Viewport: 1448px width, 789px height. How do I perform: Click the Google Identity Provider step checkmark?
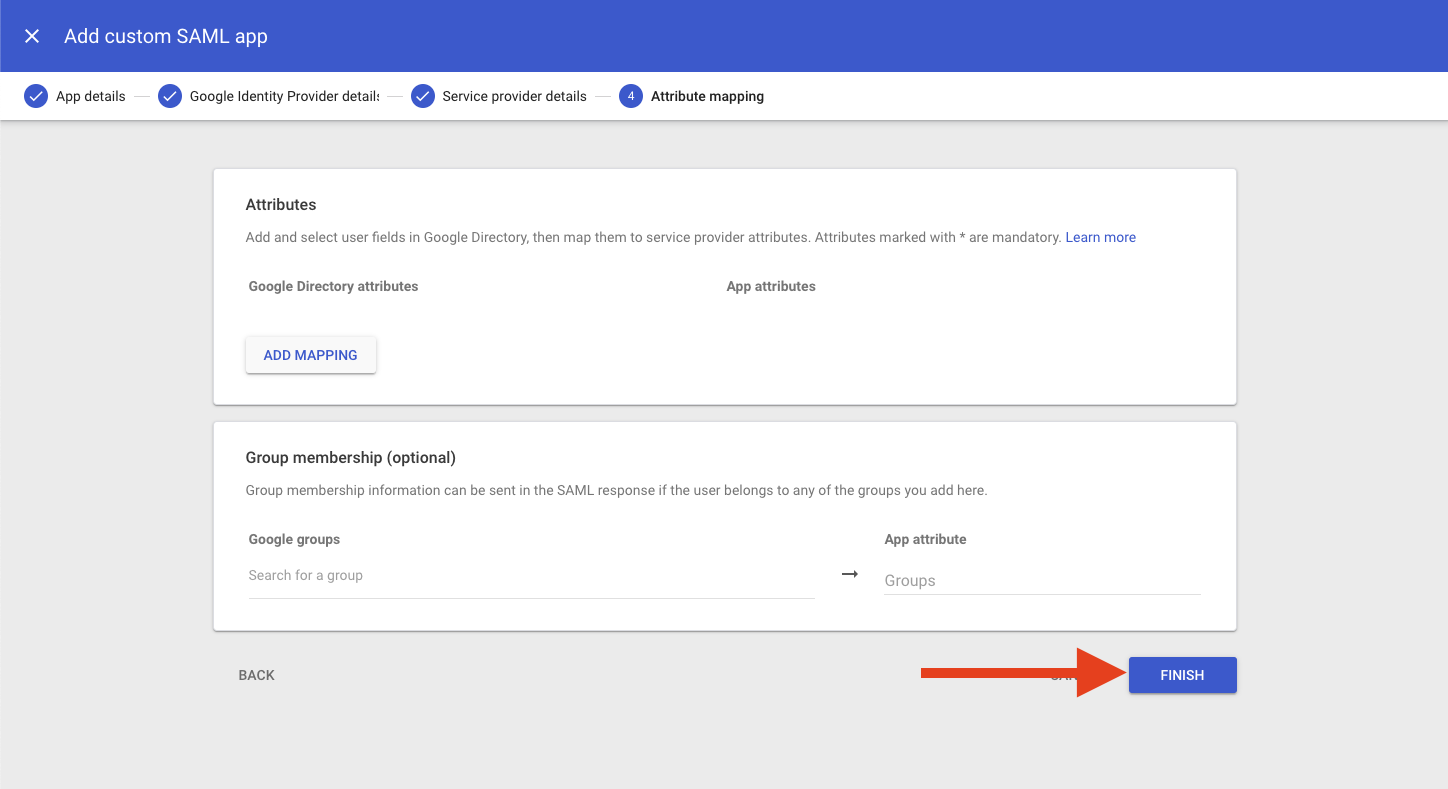170,97
